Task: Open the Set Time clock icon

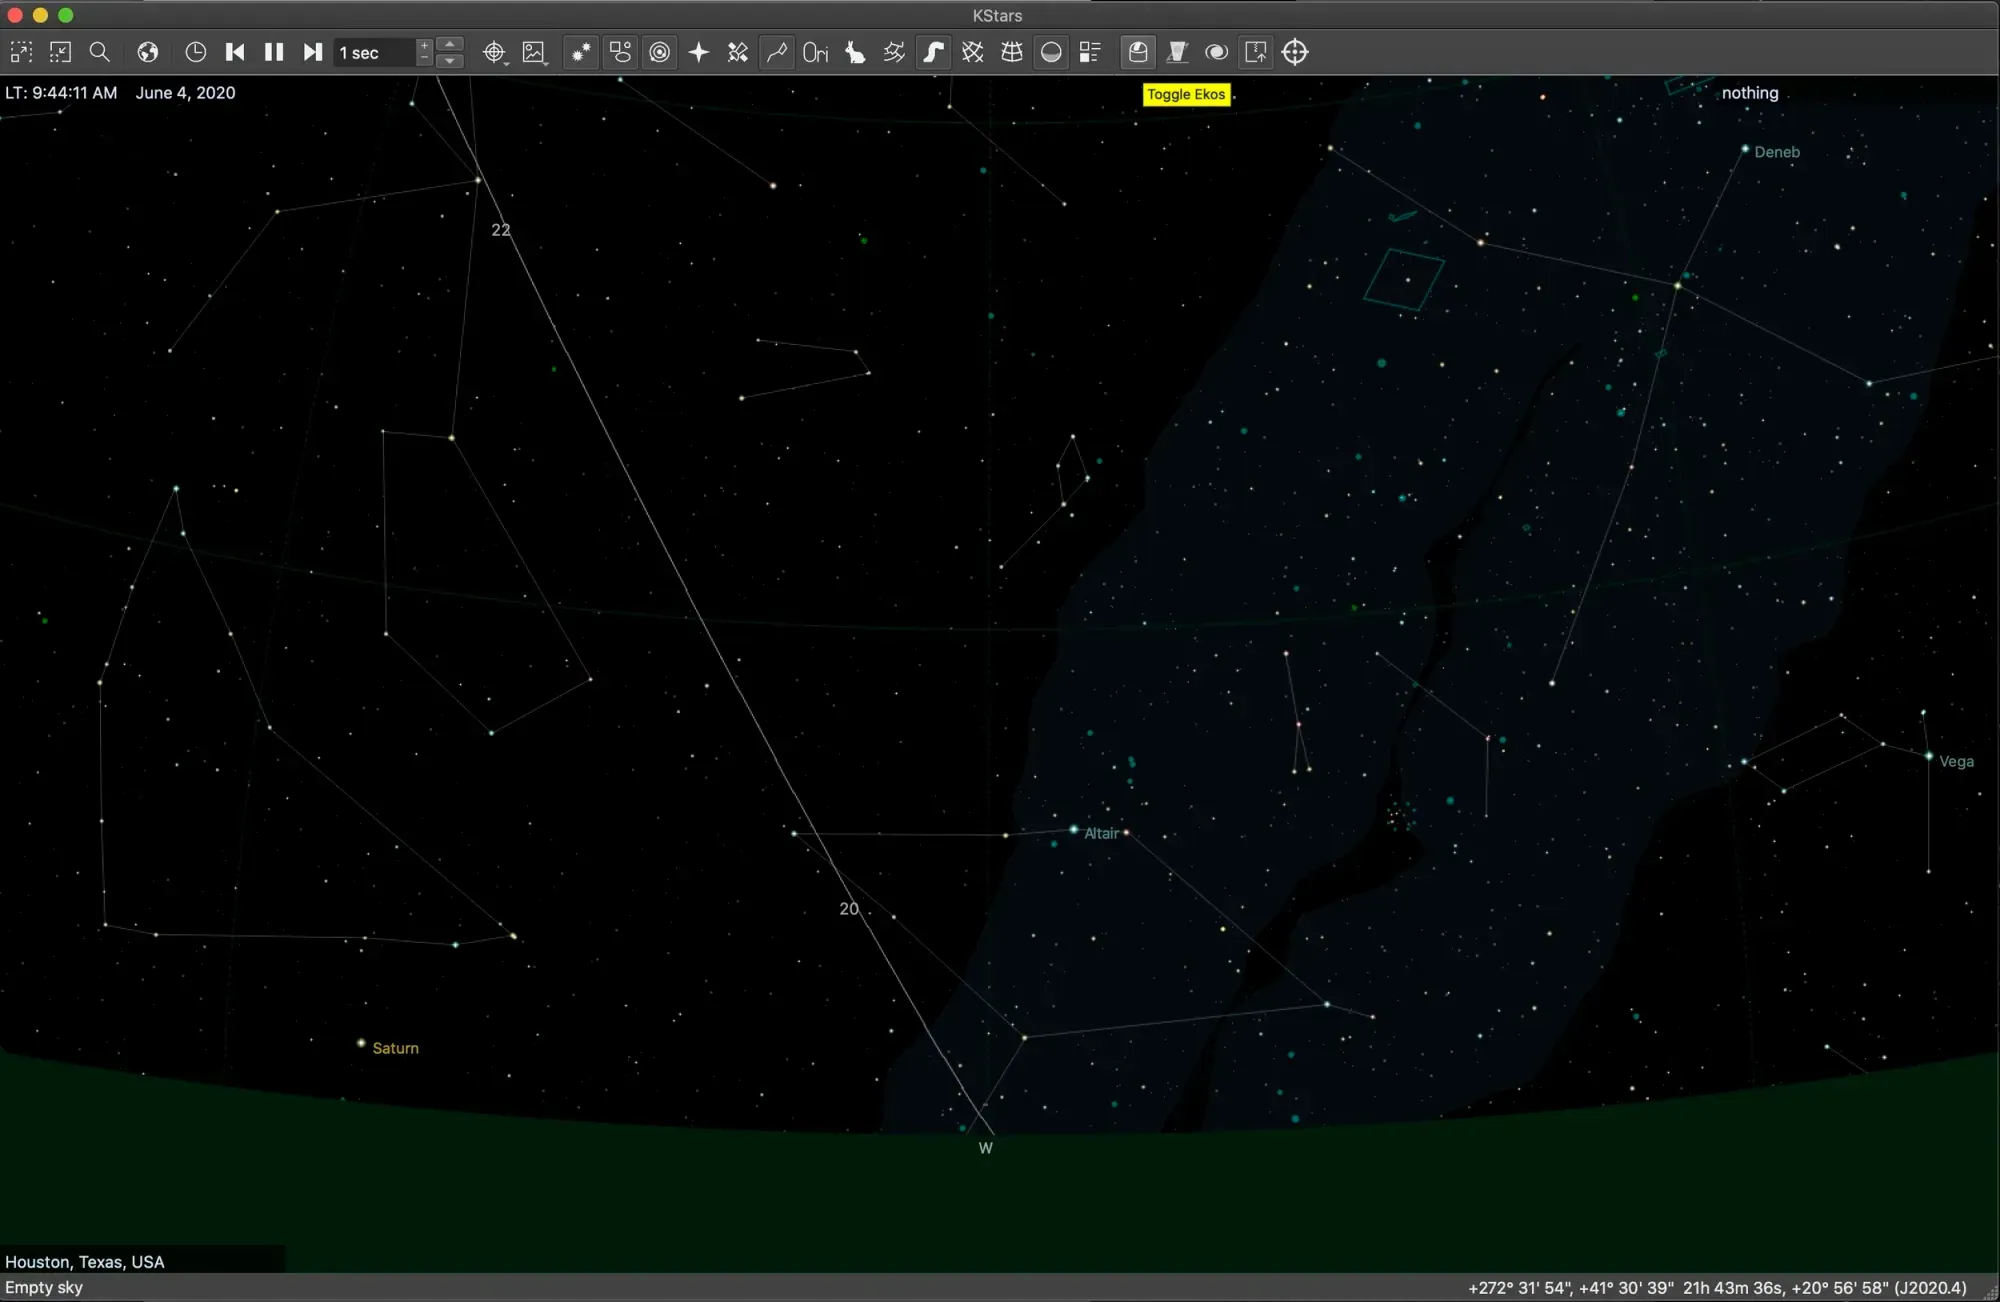Action: (x=196, y=52)
